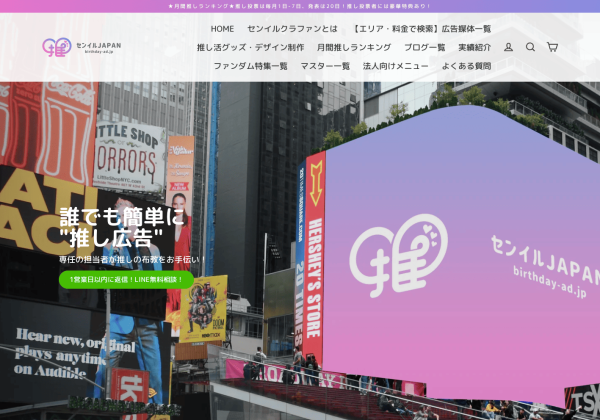Open the search magnifier icon

click(530, 47)
